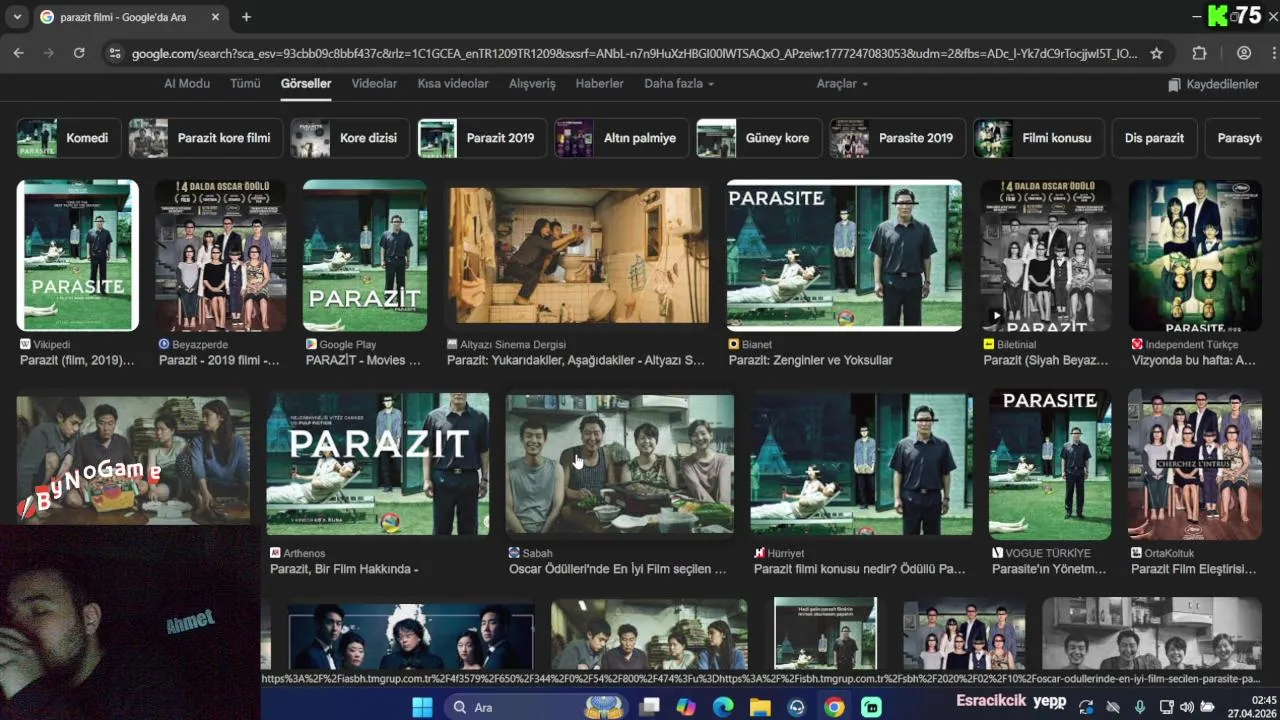Open Task View on the taskbar

coord(650,707)
